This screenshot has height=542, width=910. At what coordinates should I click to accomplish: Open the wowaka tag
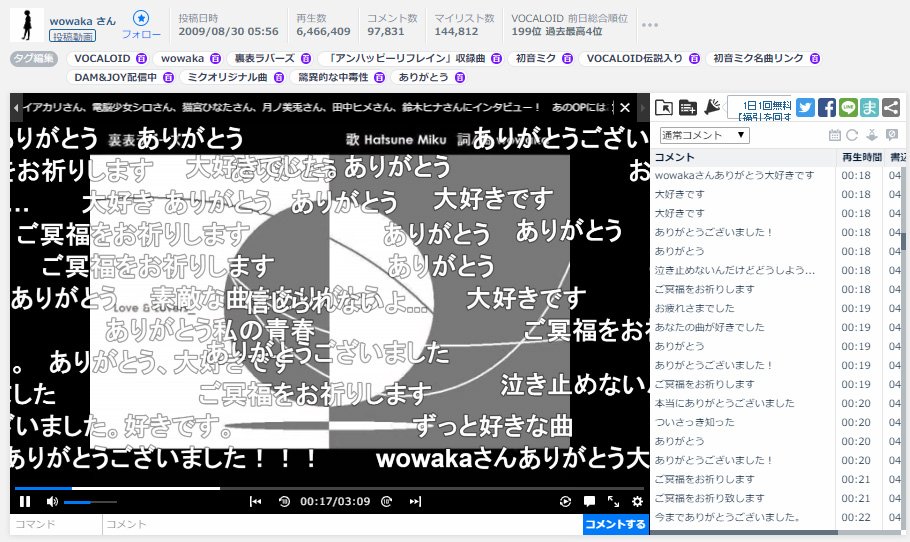pos(182,58)
